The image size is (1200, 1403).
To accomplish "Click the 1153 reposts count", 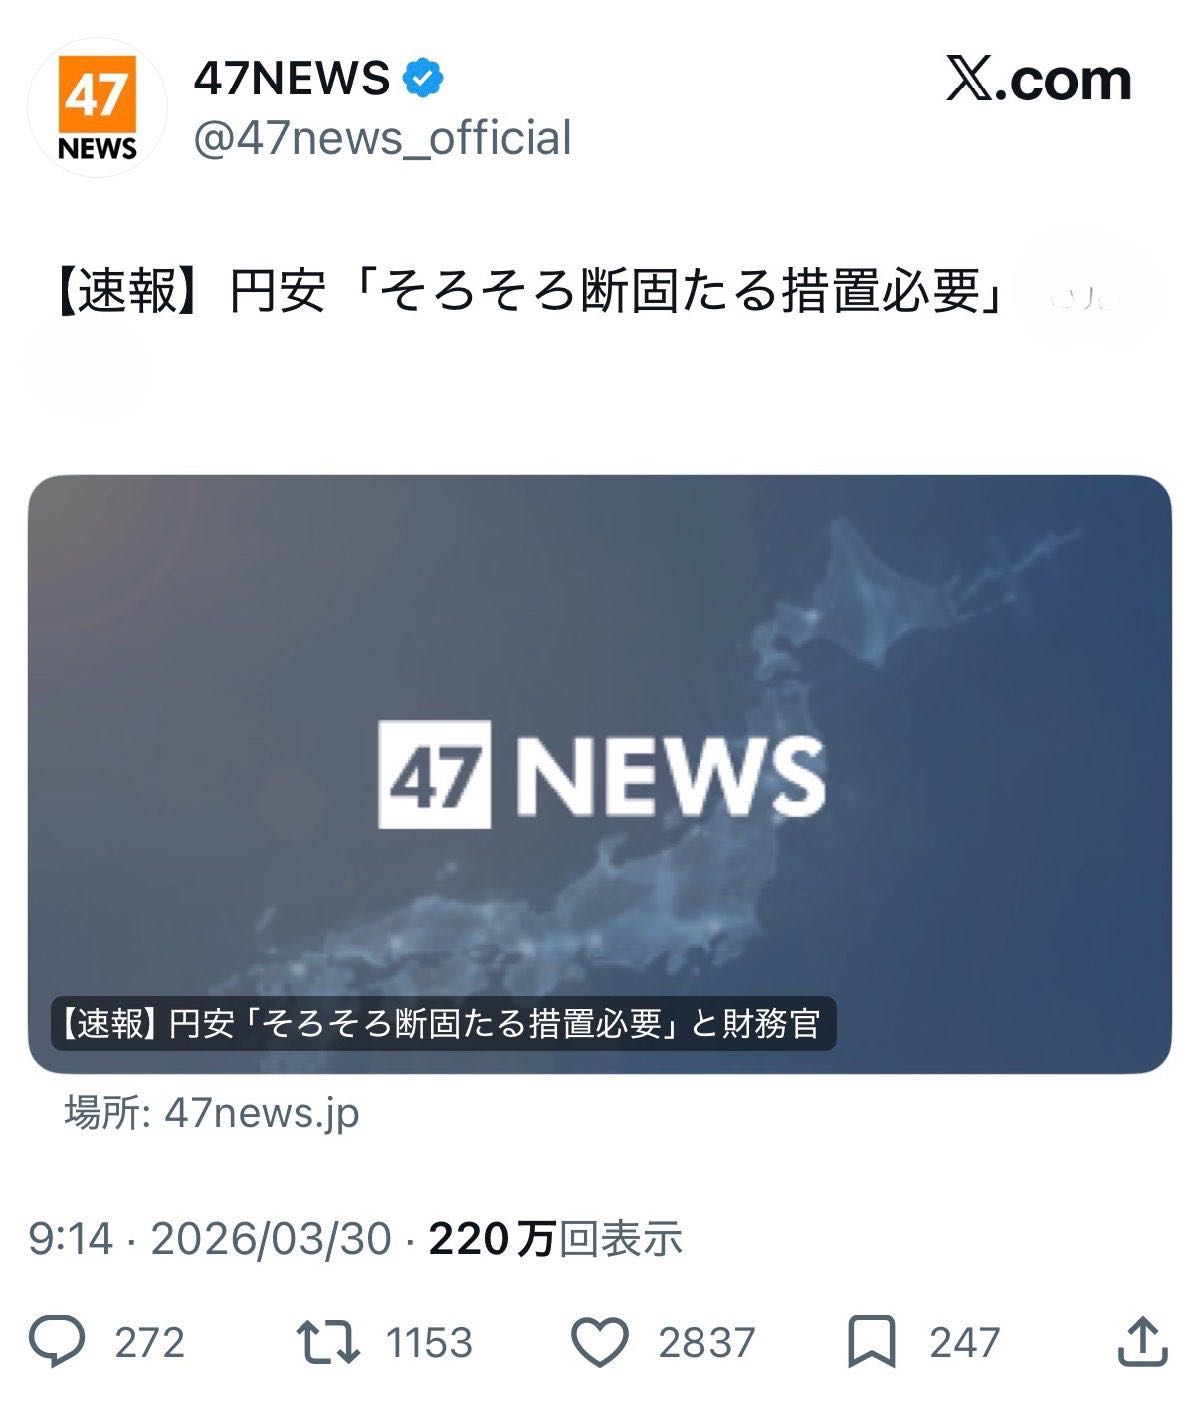I will point(429,1343).
